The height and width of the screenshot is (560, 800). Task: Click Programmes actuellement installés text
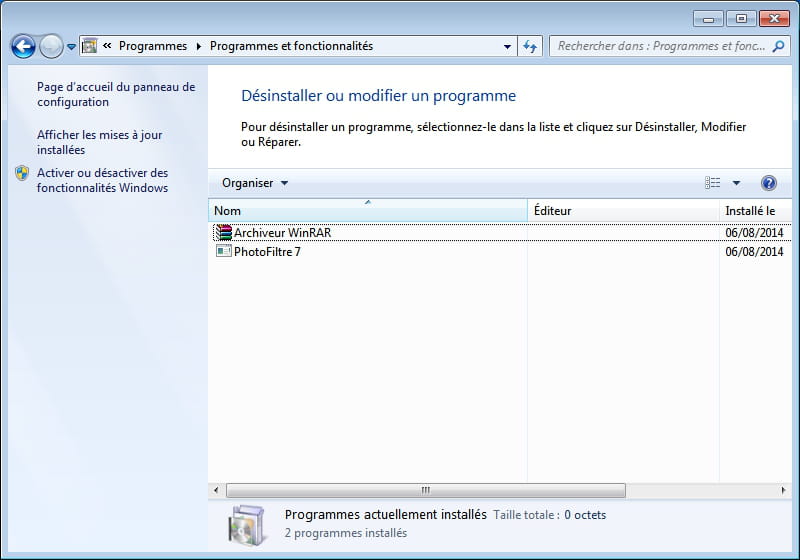point(386,515)
